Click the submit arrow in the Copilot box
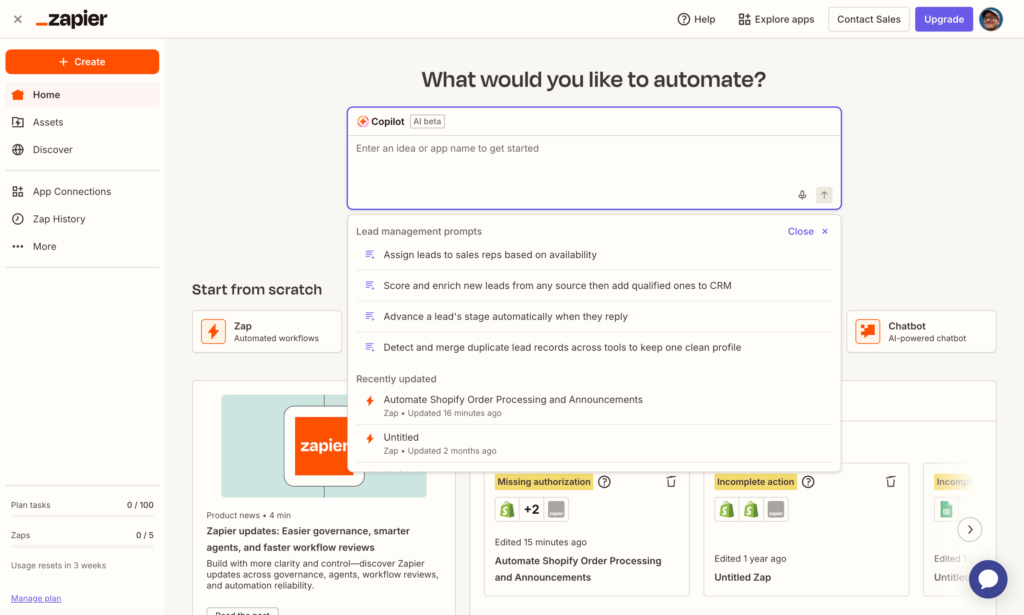The height and width of the screenshot is (615, 1024). (x=824, y=194)
